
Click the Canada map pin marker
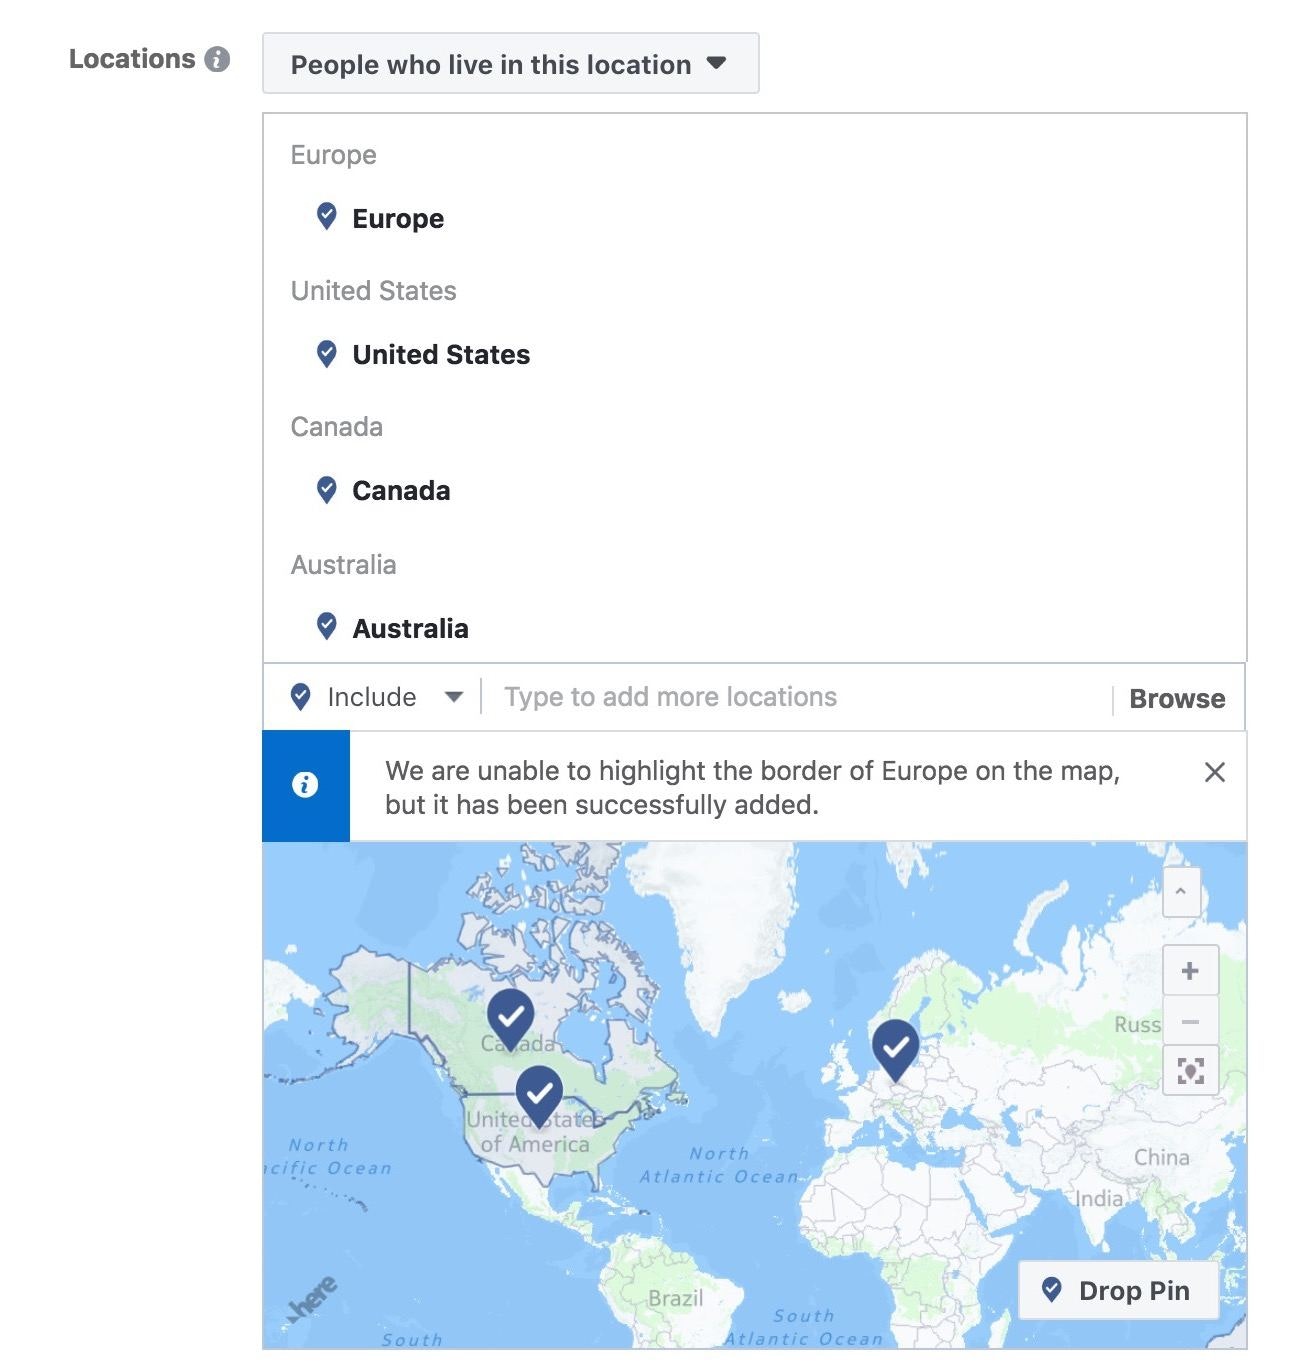pyautogui.click(x=511, y=1017)
